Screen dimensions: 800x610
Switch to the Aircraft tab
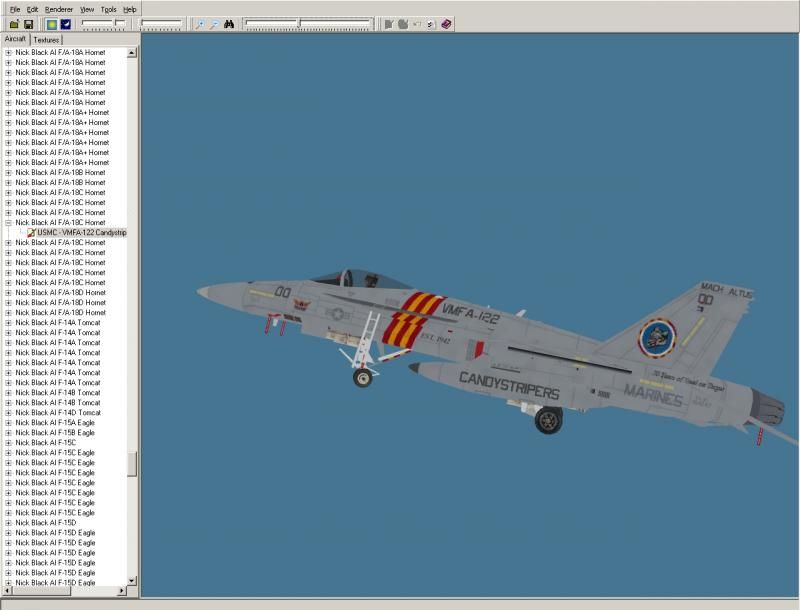(15, 39)
